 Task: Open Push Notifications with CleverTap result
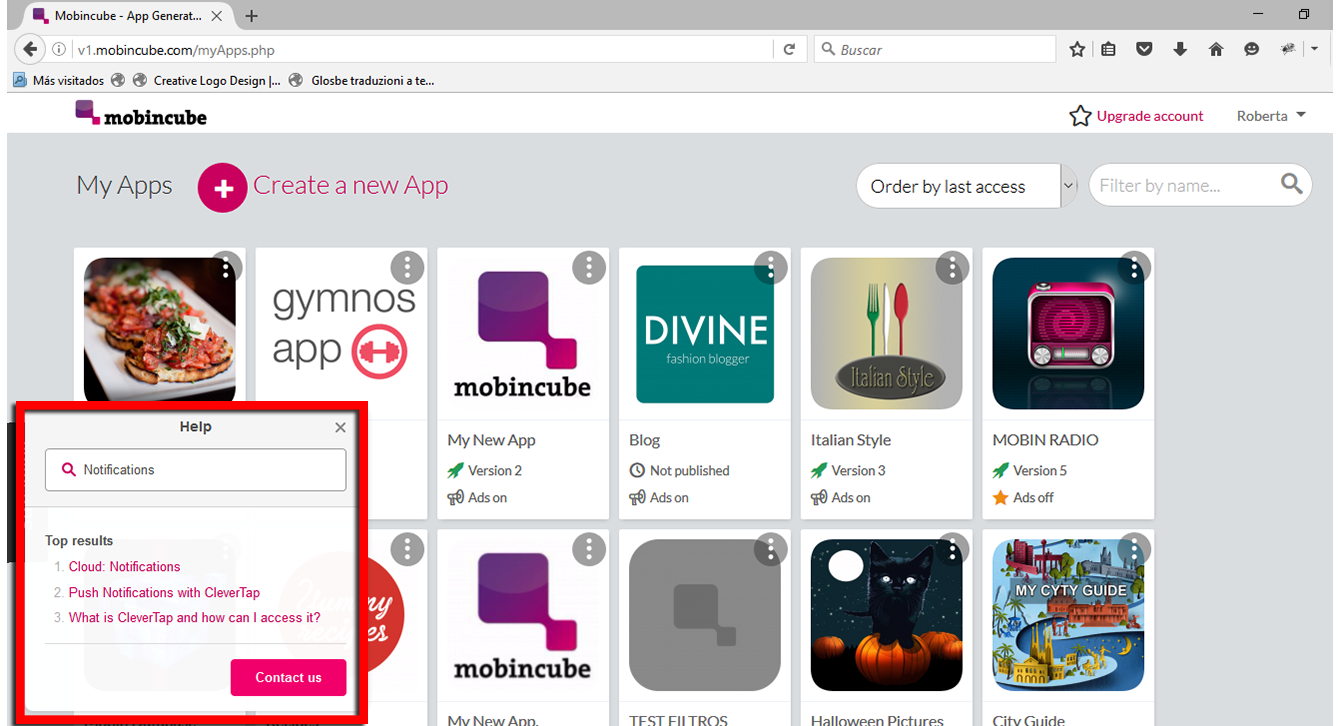tap(164, 592)
